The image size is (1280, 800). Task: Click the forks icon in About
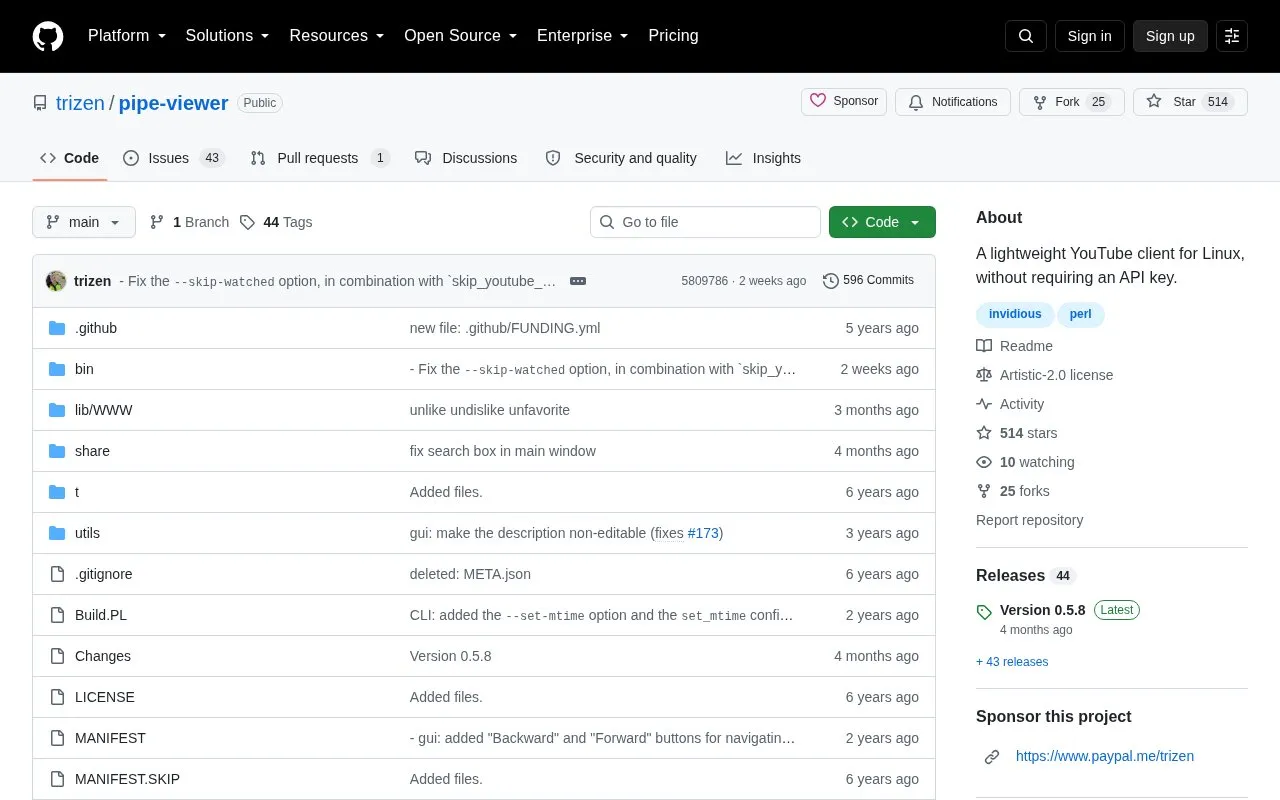pyautogui.click(x=984, y=491)
